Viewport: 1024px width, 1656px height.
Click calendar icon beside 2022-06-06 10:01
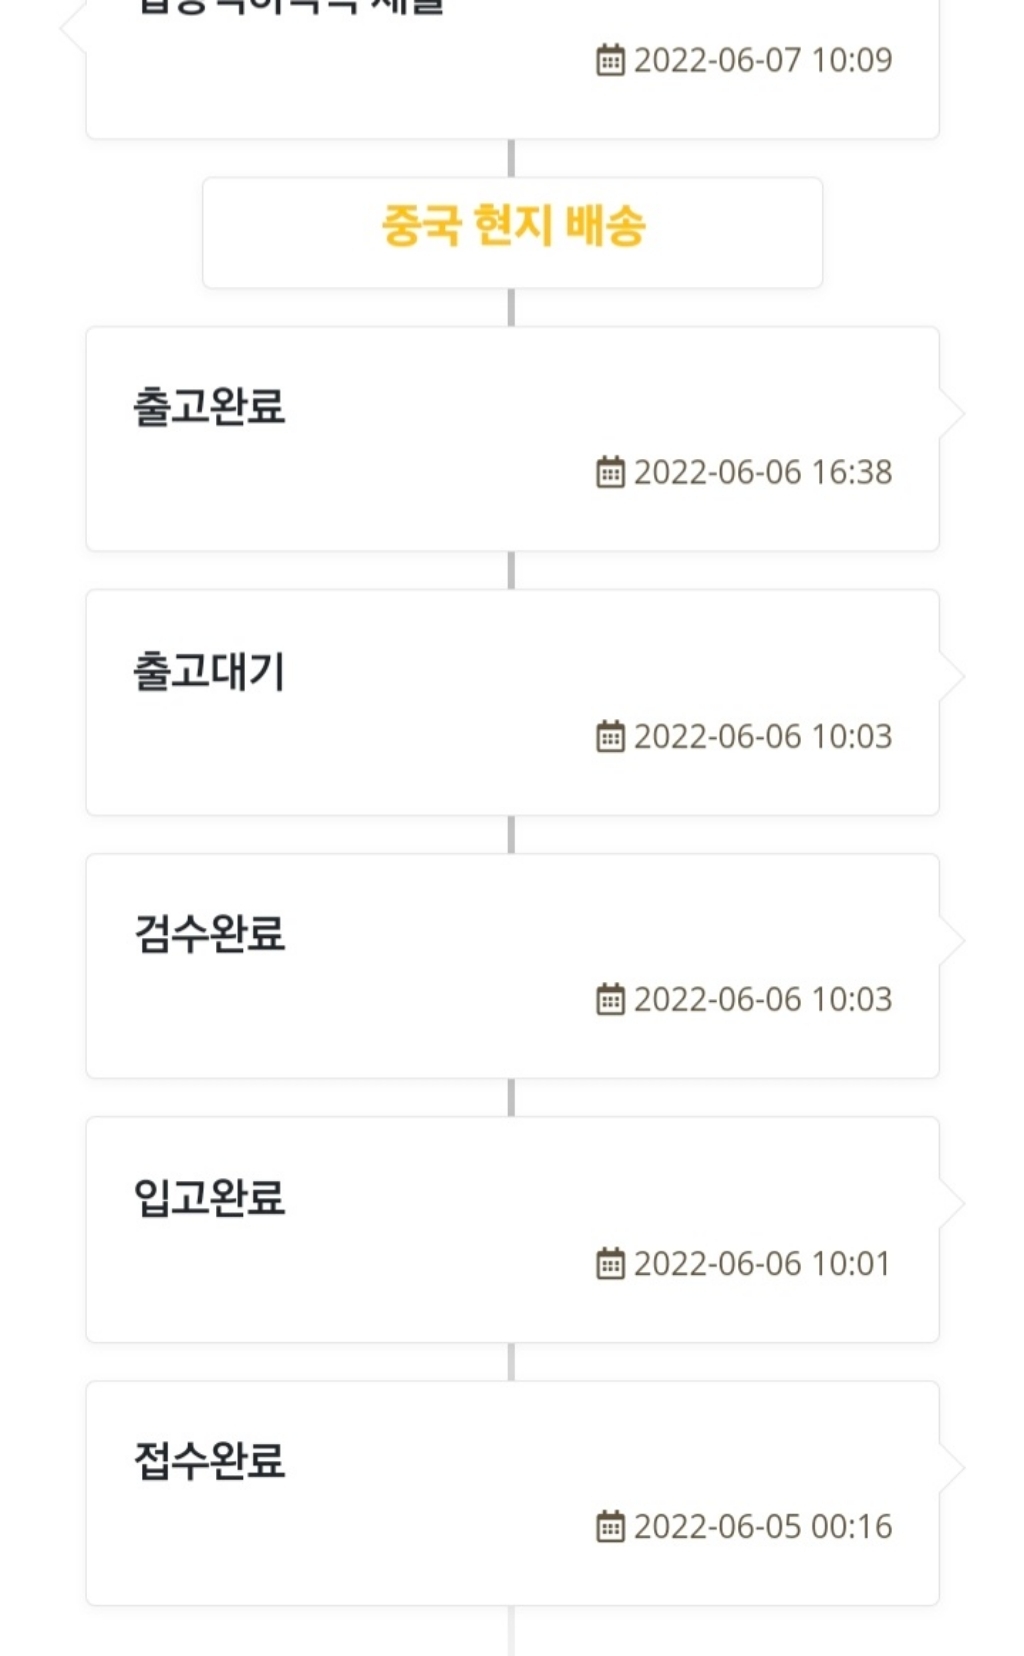pyautogui.click(x=610, y=1263)
